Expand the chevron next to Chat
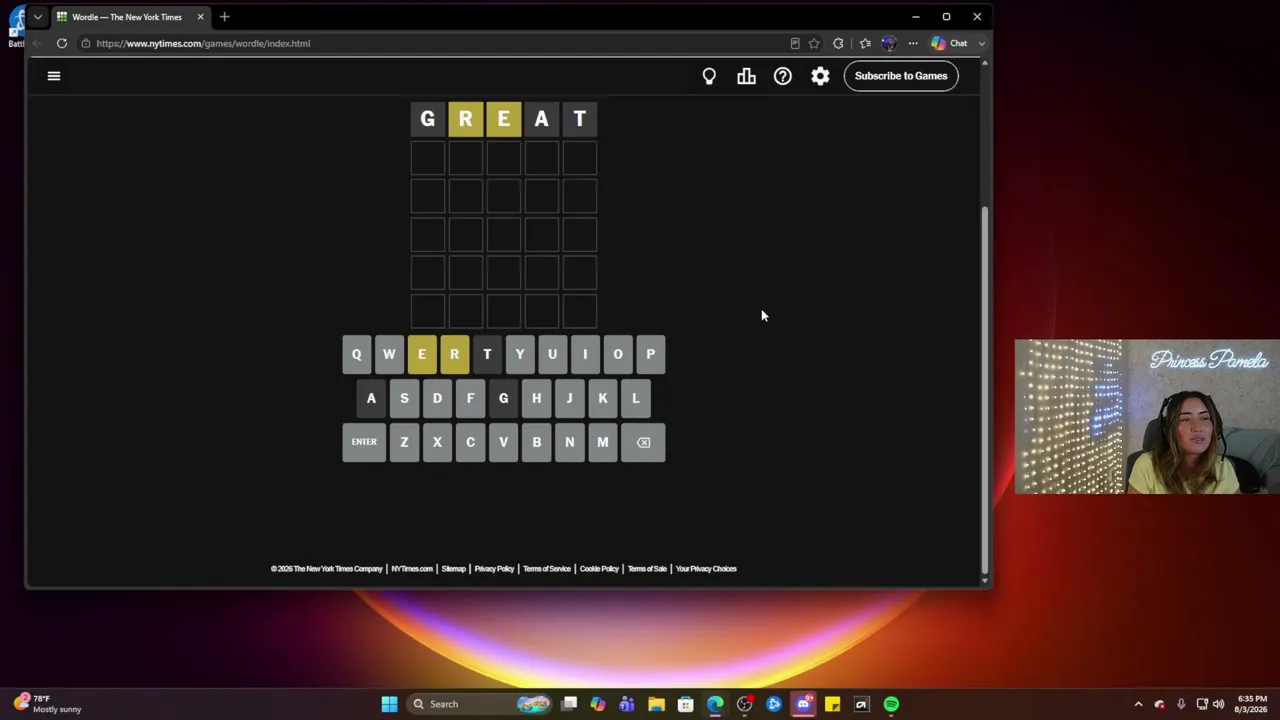The height and width of the screenshot is (720, 1280). pos(982,43)
